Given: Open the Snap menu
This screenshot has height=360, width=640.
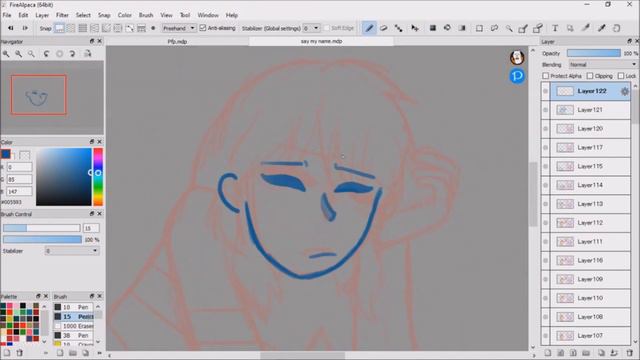Looking at the screenshot, I should (104, 15).
